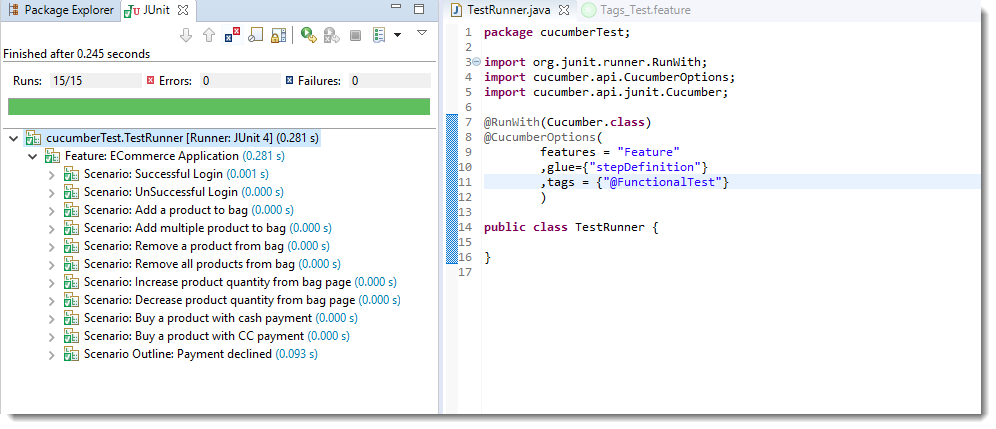Click 'Finished after 0.245 seconds' status text
The height and width of the screenshot is (429, 996).
pos(77,54)
